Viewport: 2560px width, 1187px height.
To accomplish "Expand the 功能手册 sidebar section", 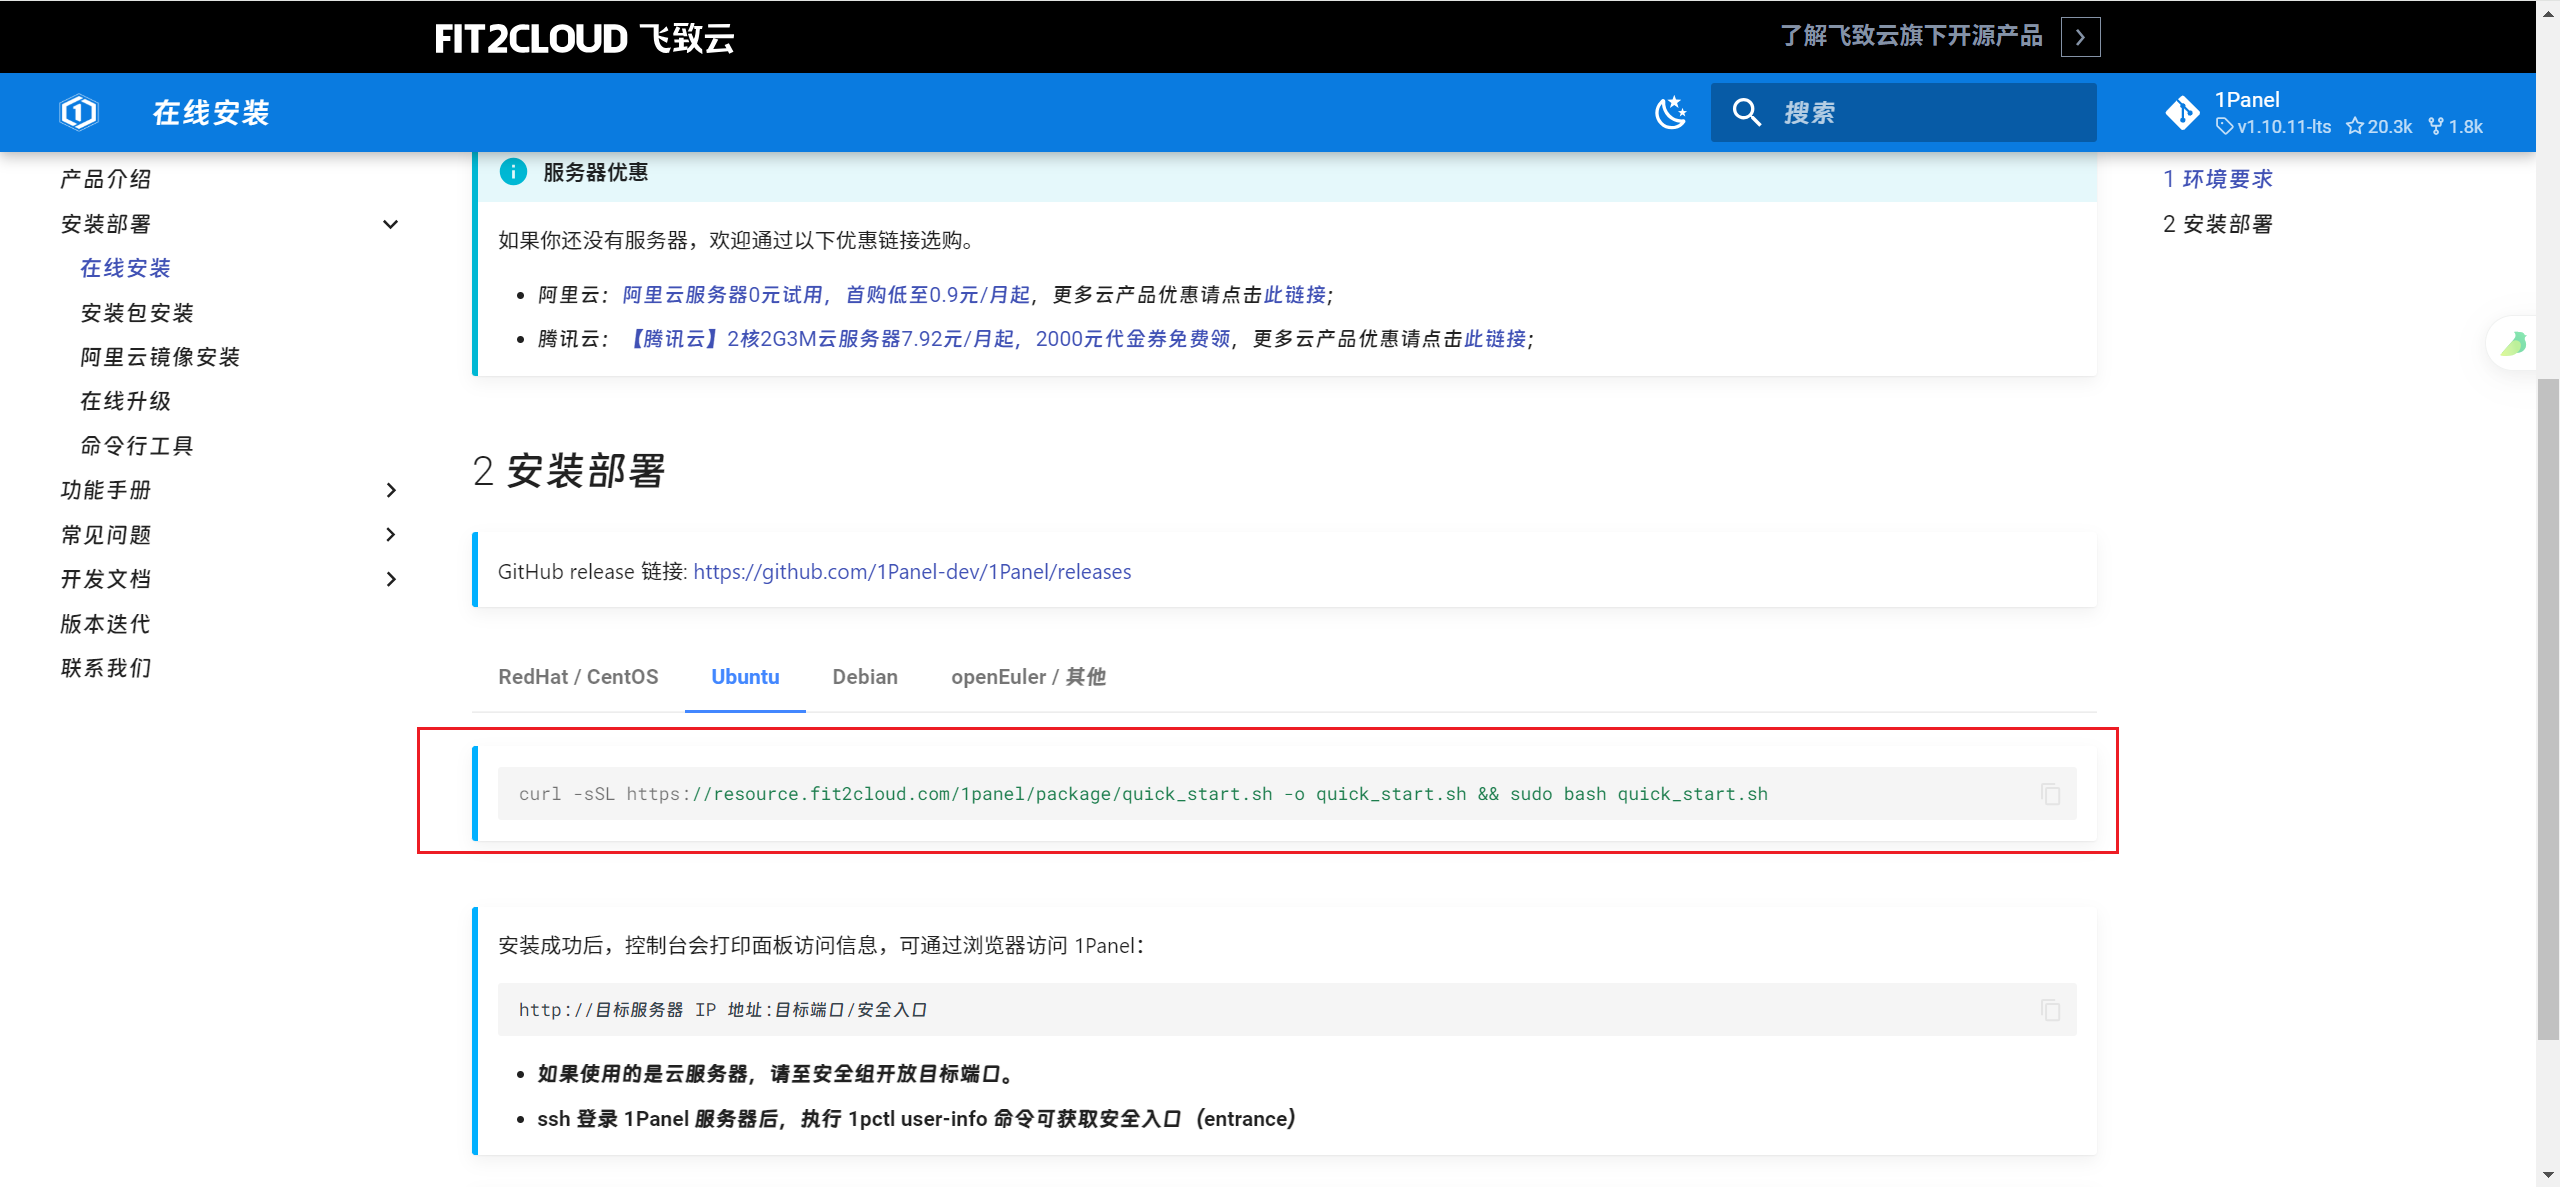I will tap(391, 490).
